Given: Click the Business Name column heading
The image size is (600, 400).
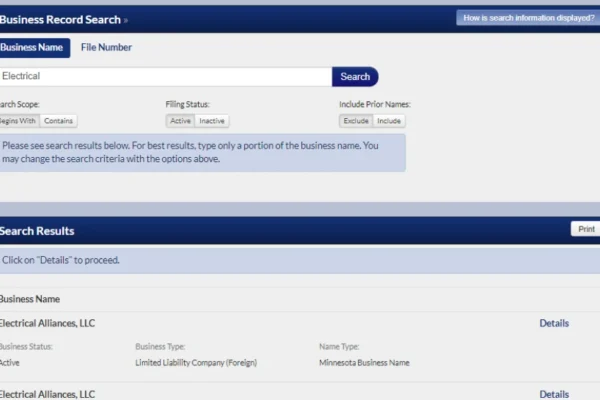Looking at the screenshot, I should pyautogui.click(x=29, y=299).
